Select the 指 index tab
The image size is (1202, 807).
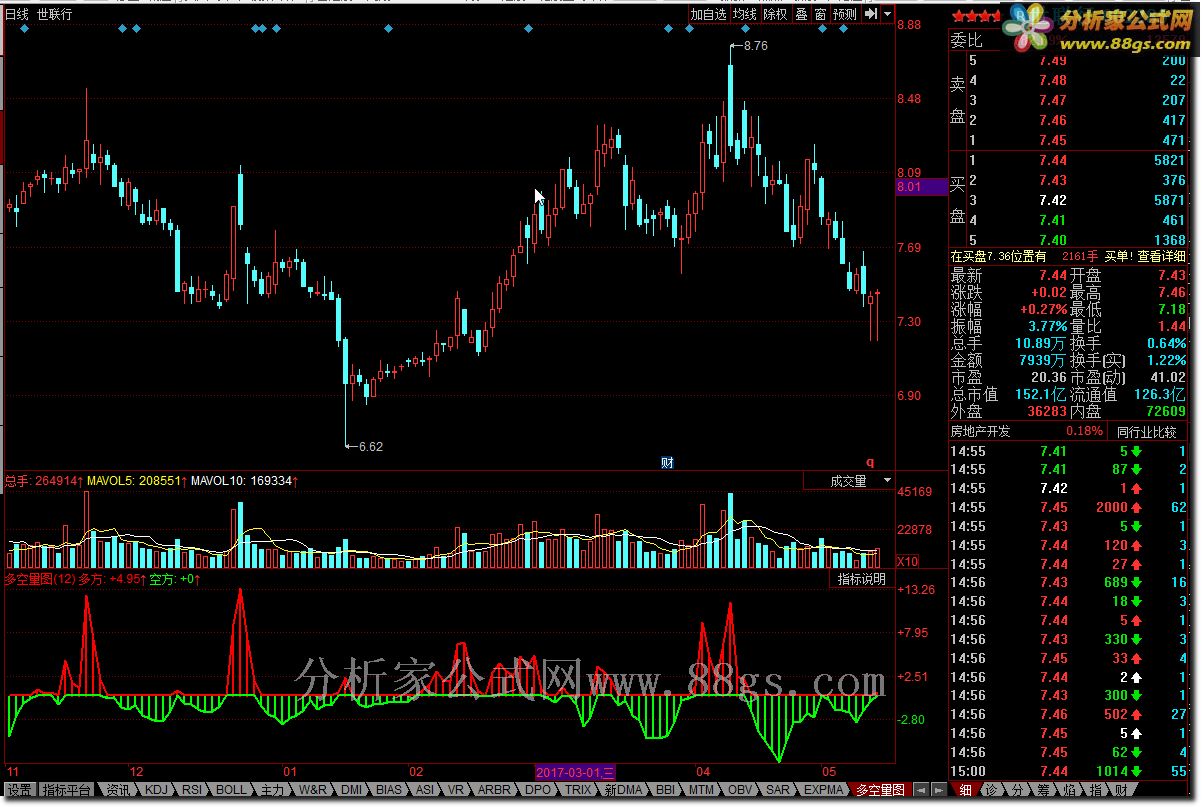[x=1095, y=790]
